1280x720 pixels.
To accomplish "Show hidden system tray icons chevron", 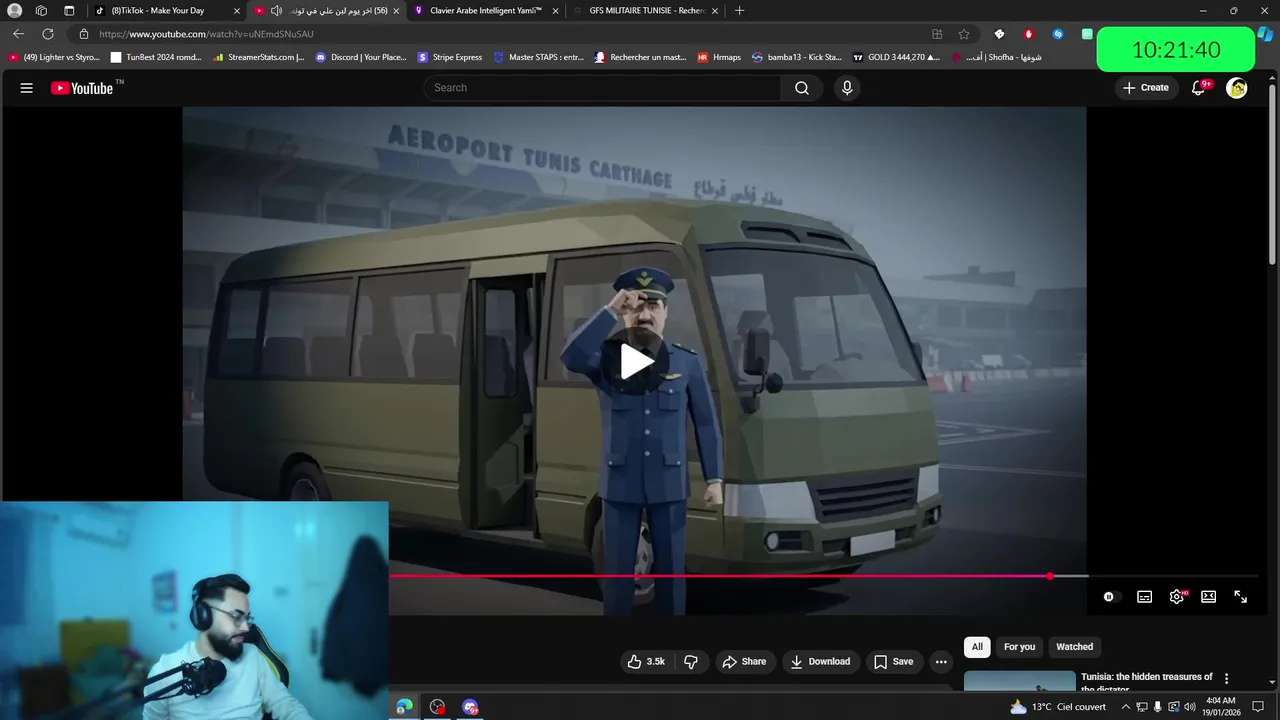I will 1125,707.
